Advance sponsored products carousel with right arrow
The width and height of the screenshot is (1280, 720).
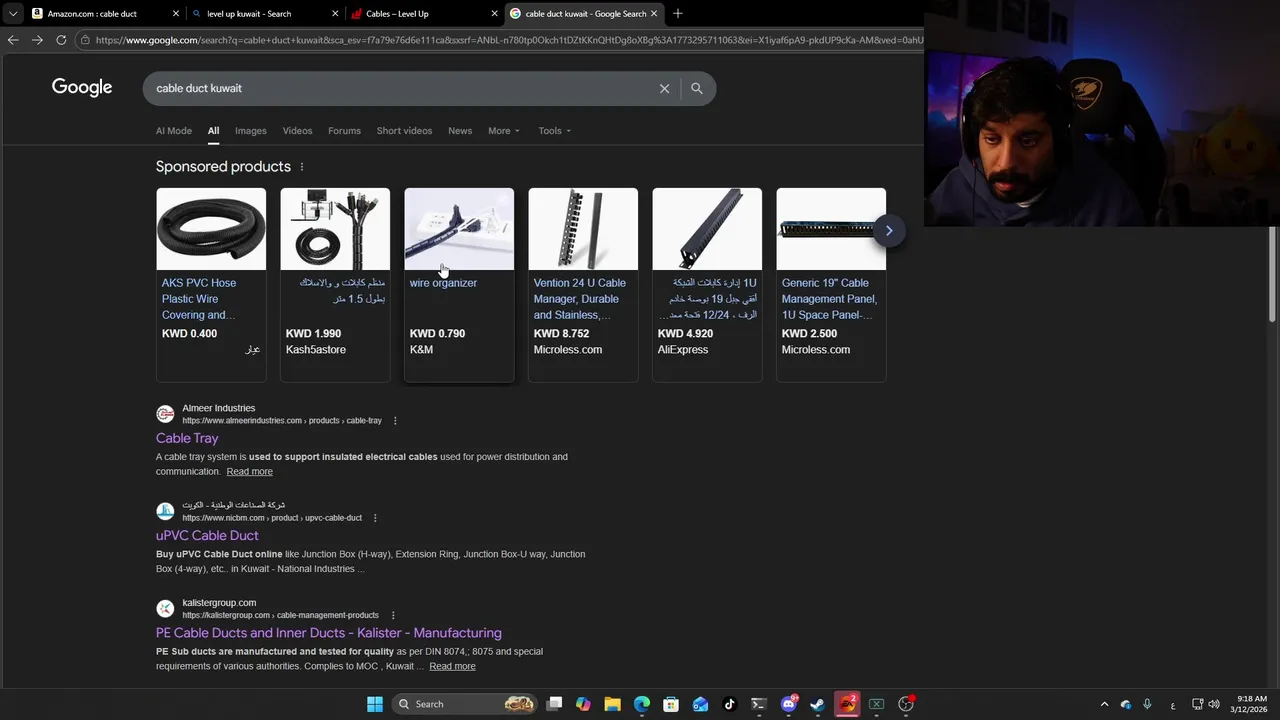pyautogui.click(x=888, y=231)
